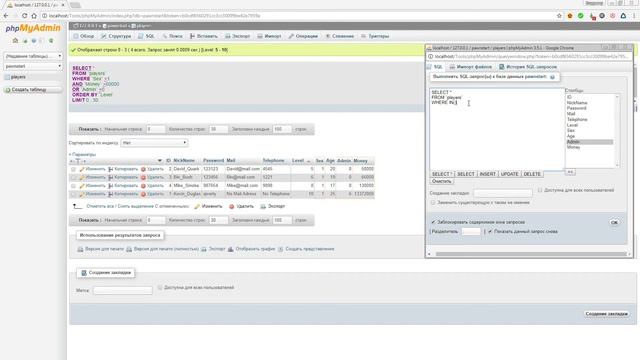Click edit pencil for Mike_Smoke row
The image size is (640, 360).
coord(82,186)
